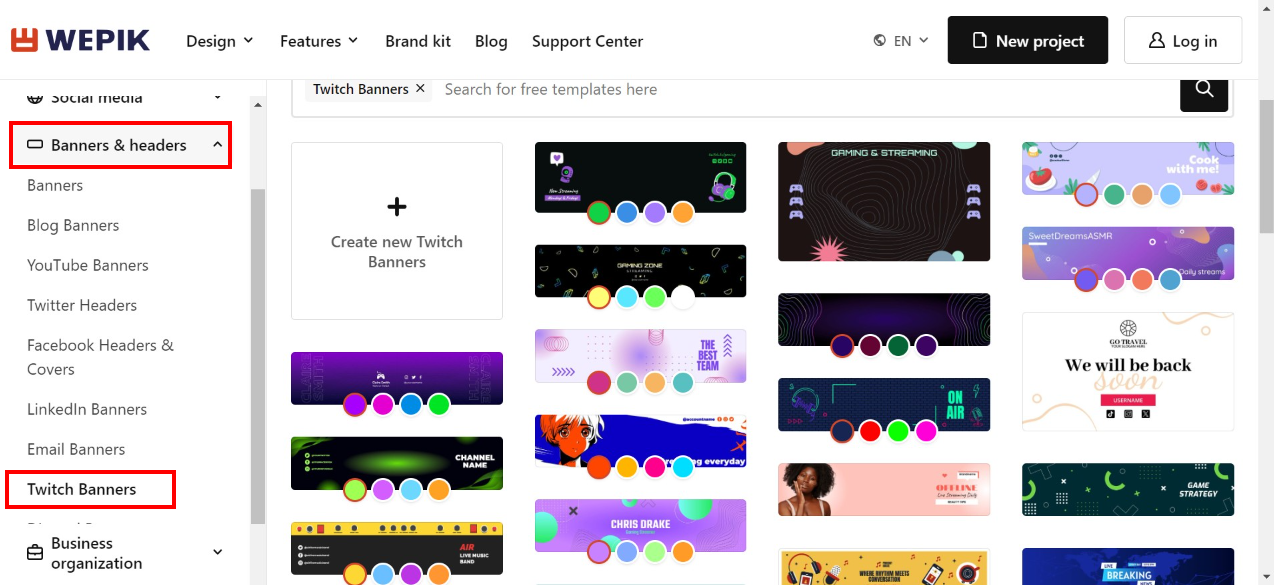Click the Business organization briefcase icon

tap(35, 553)
